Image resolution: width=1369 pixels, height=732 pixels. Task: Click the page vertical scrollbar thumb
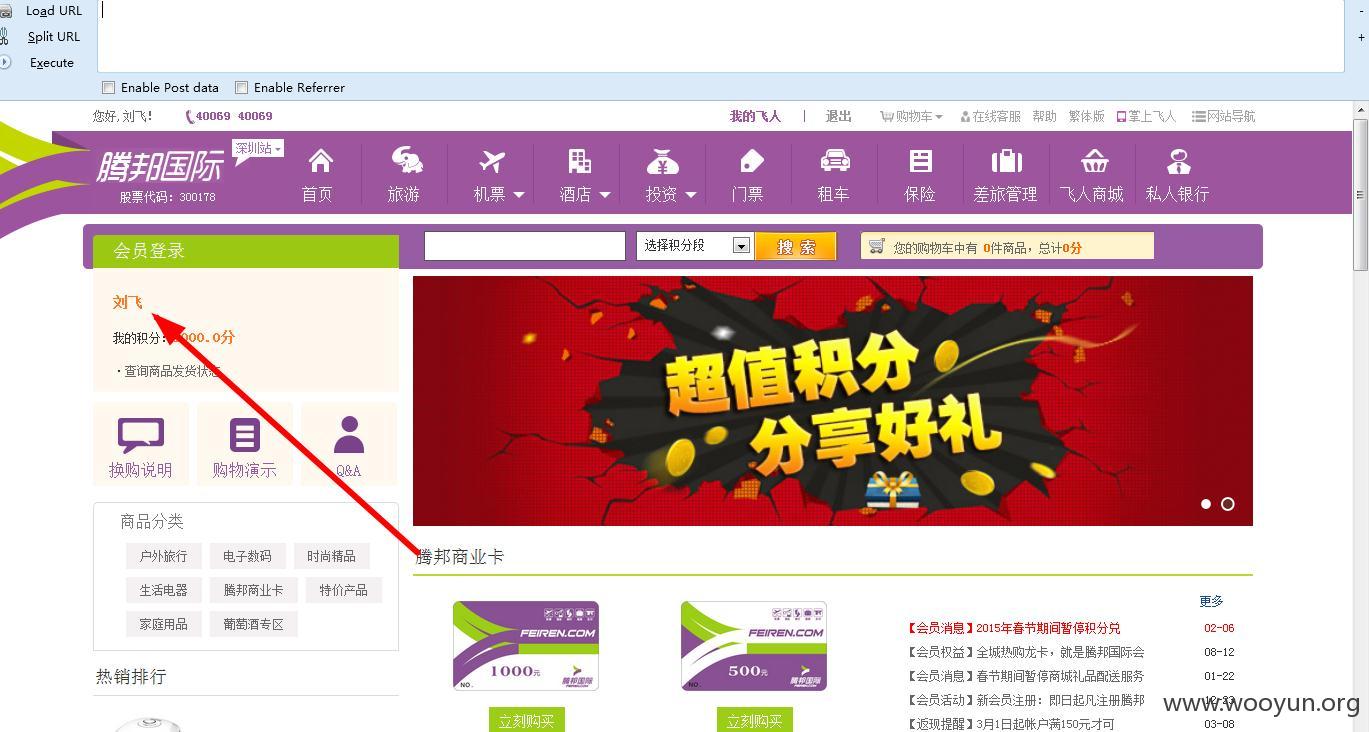(x=1360, y=193)
